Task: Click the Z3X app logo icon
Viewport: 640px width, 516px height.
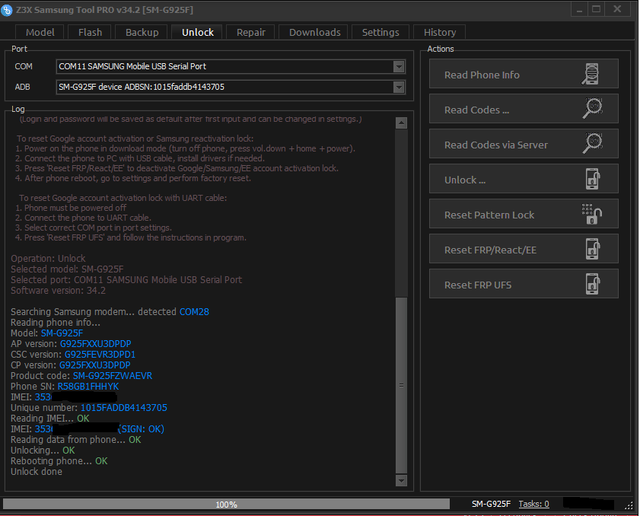Action: pyautogui.click(x=7, y=10)
